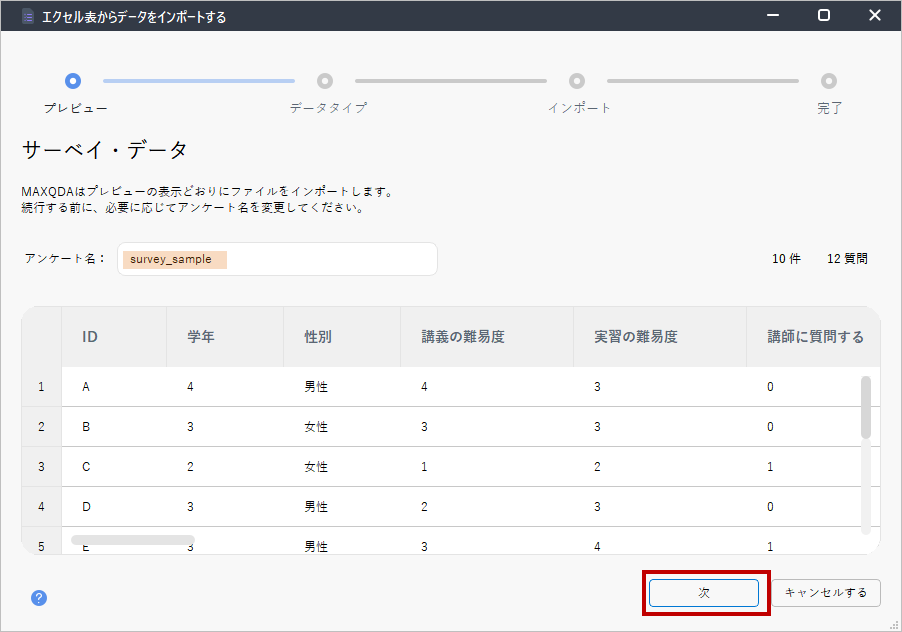Click the 講義の難易度 column header

(463, 337)
